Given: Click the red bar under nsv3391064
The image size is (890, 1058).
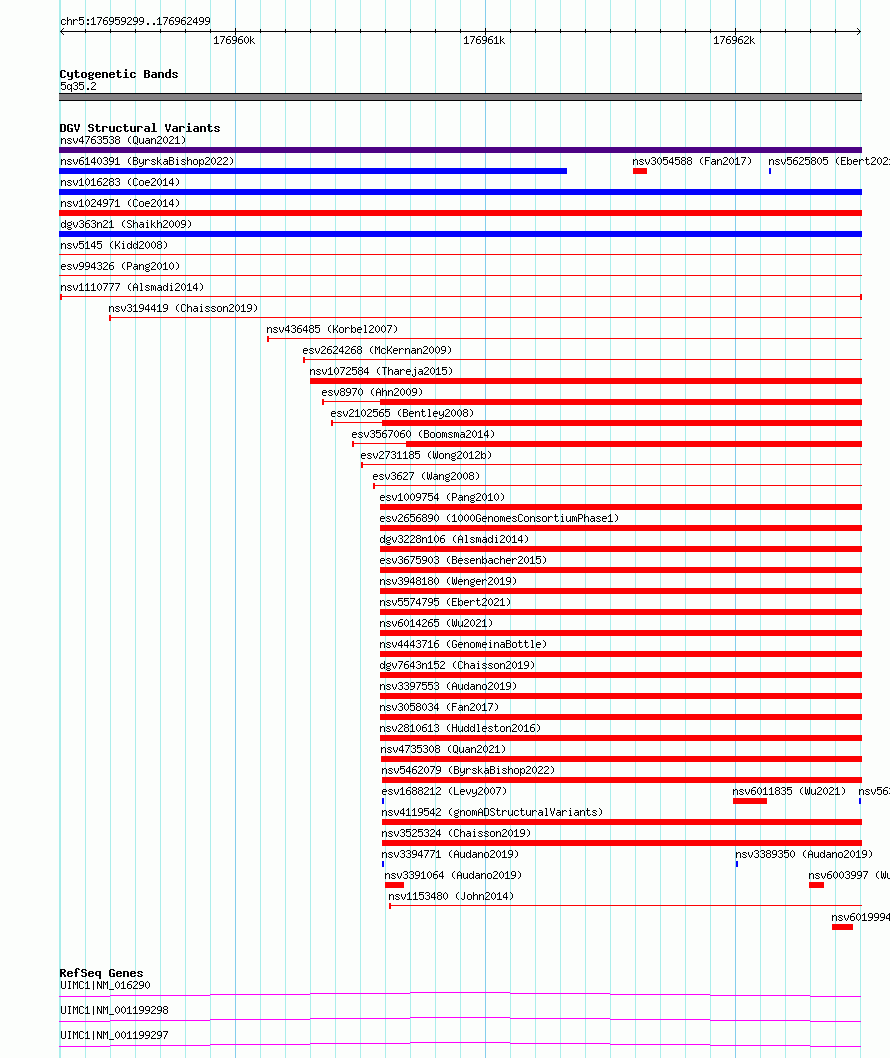Looking at the screenshot, I should (x=394, y=885).
